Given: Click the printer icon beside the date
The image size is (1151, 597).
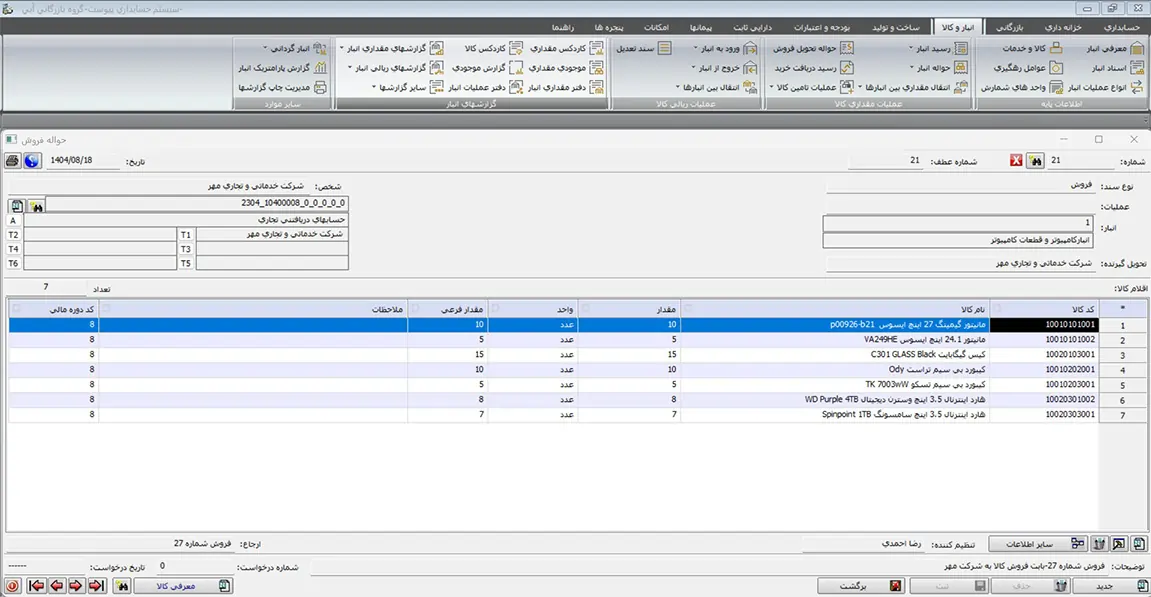Looking at the screenshot, I should click(13, 161).
